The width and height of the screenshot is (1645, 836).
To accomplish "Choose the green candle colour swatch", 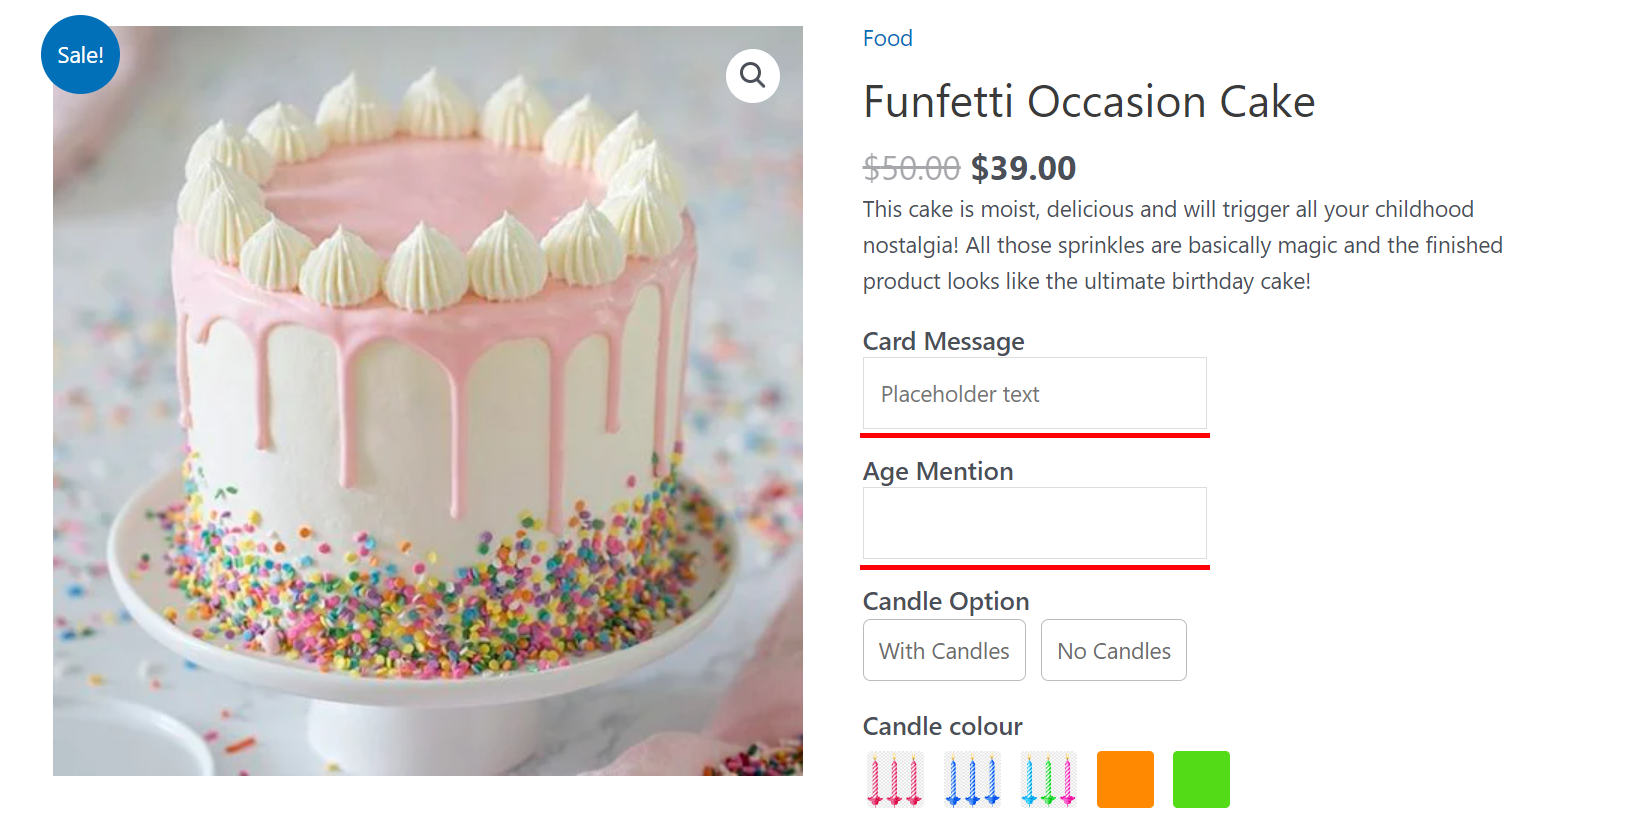I will [x=1201, y=779].
